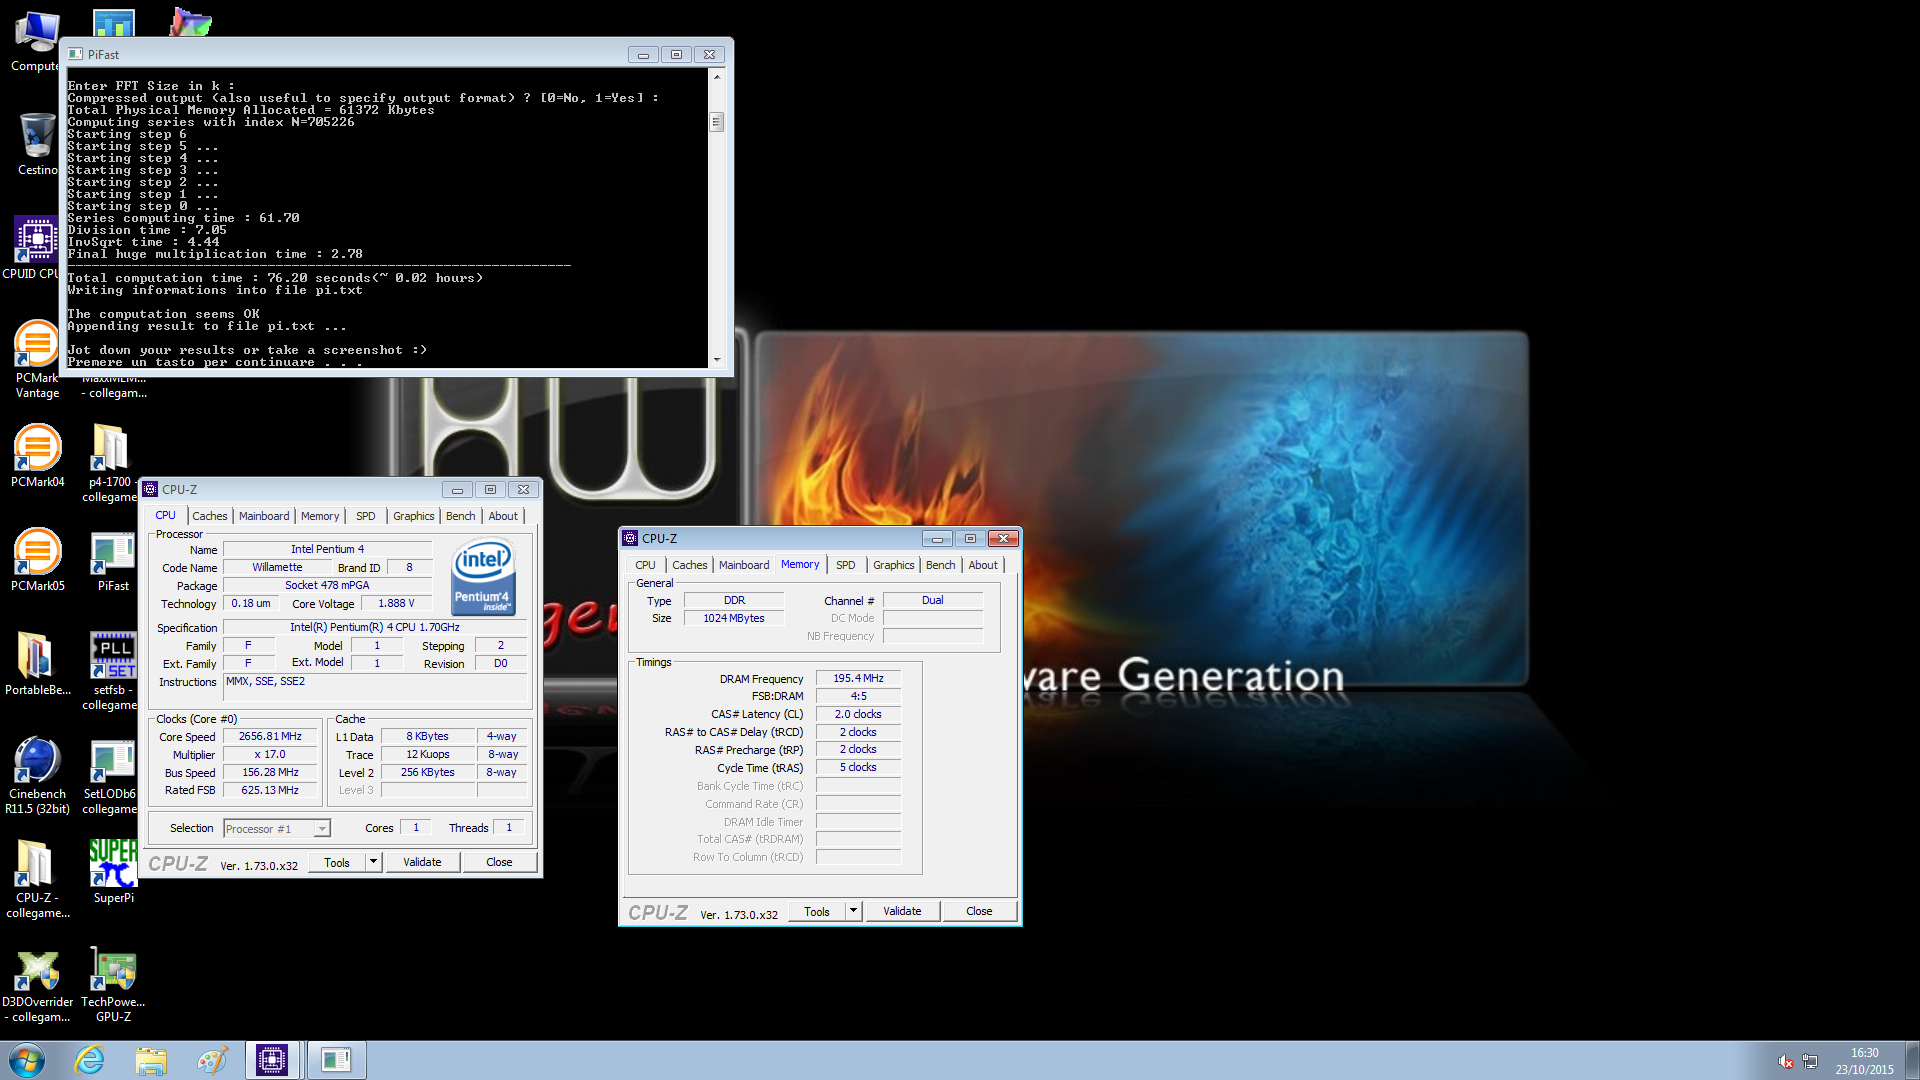Click Tools button in left CPU-Z window
This screenshot has height=1080, width=1920.
[337, 862]
